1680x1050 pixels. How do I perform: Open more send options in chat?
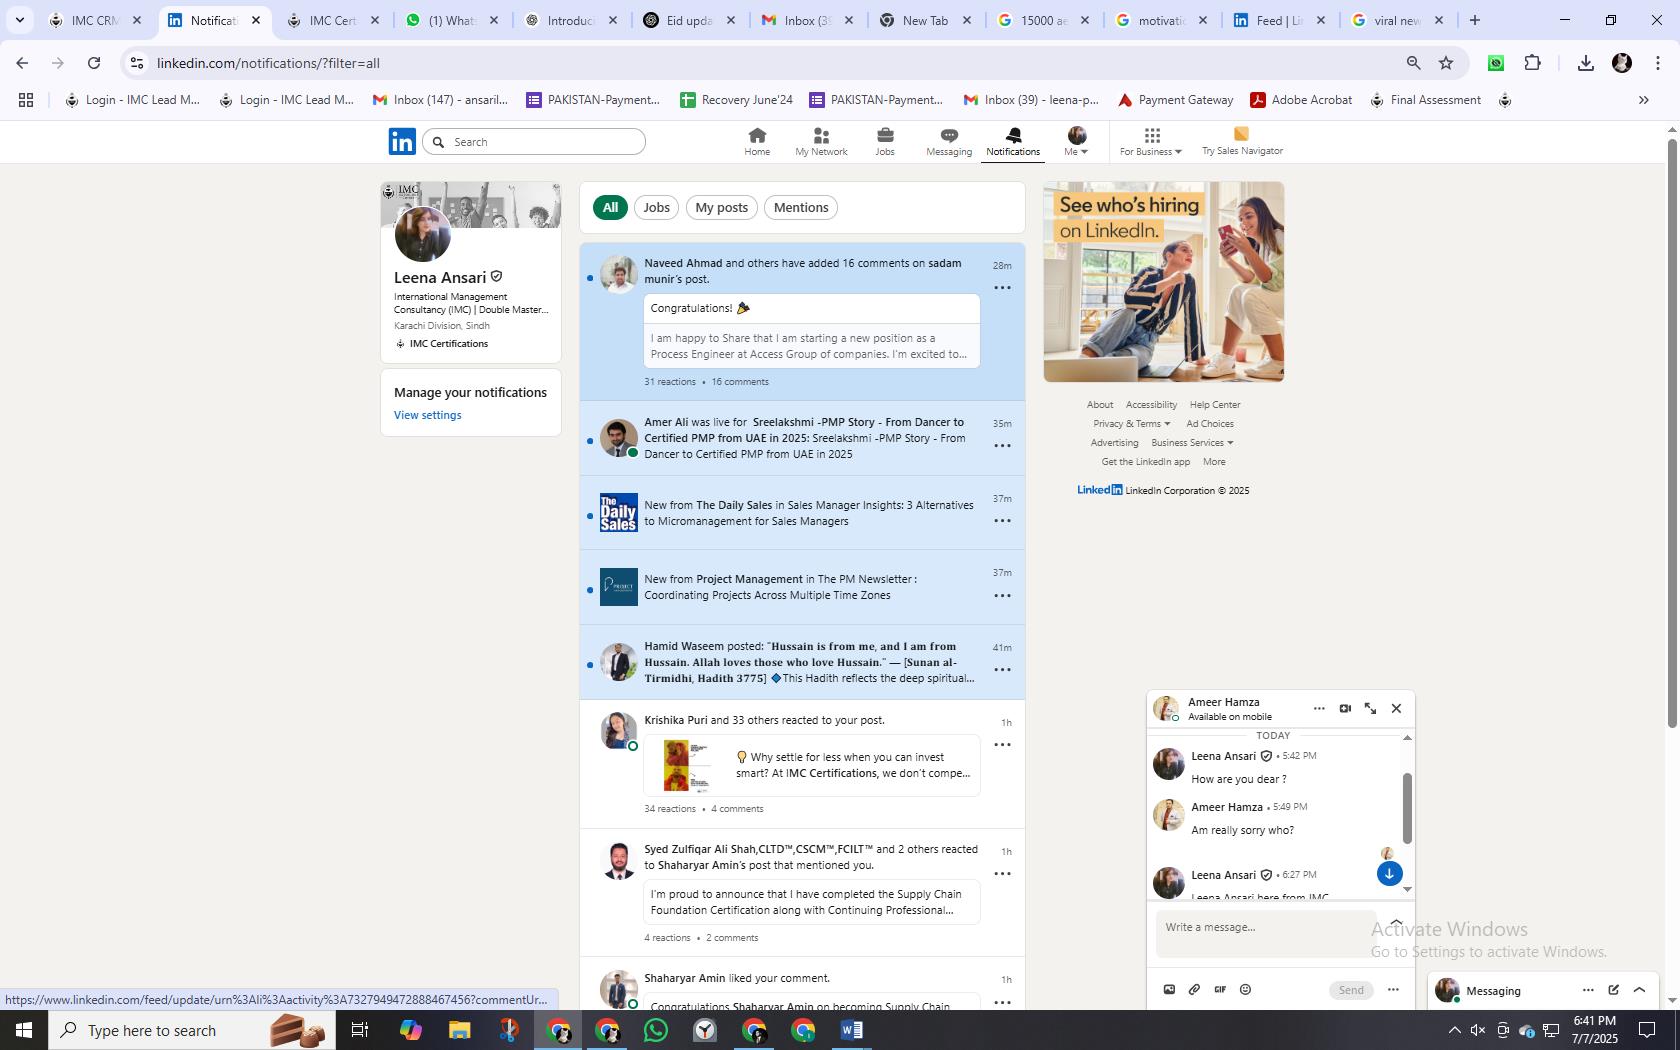[1393, 989]
